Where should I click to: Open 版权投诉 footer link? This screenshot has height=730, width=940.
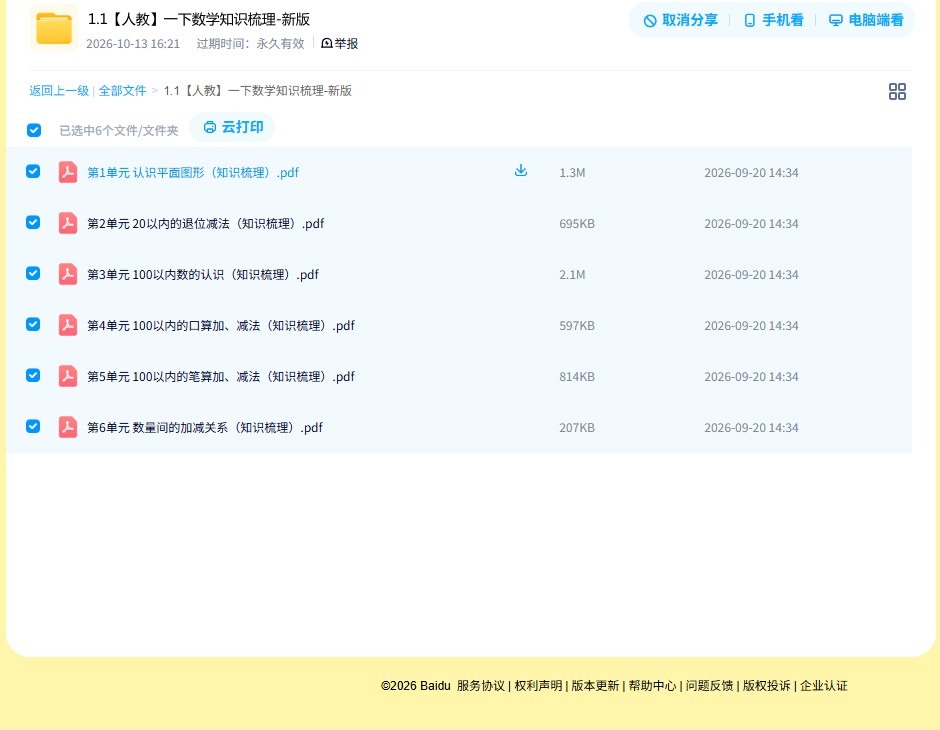tap(767, 686)
